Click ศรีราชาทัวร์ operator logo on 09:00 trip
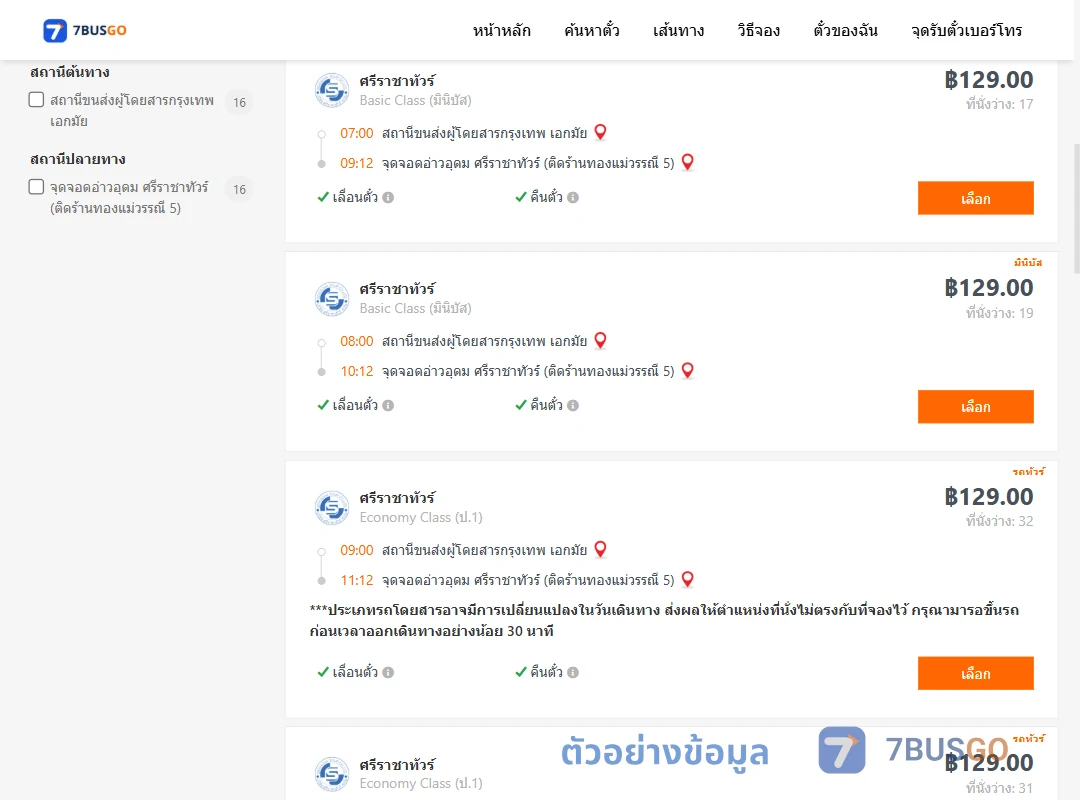The height and width of the screenshot is (800, 1080). point(332,507)
